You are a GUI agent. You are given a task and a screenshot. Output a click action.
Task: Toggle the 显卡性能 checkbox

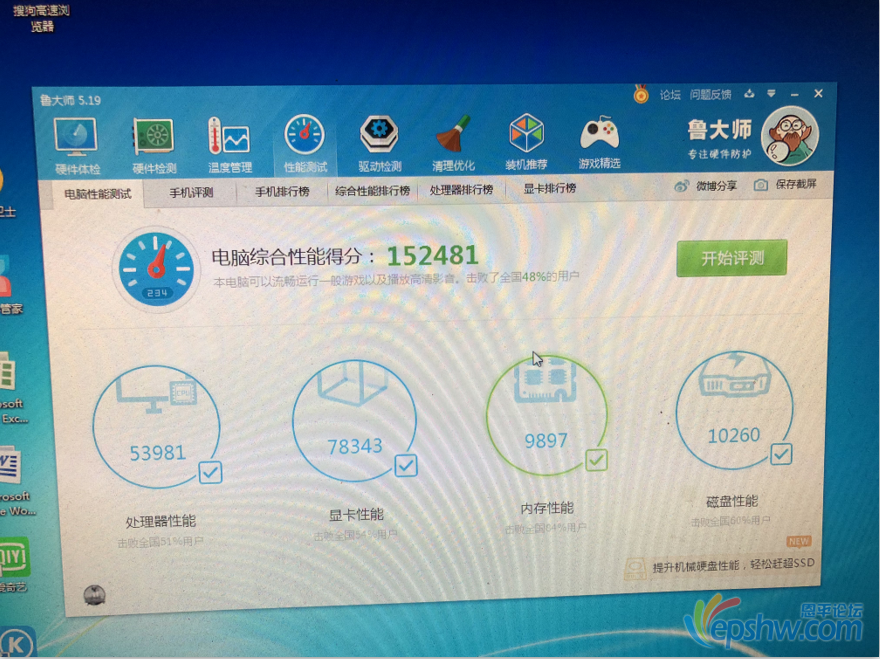(406, 465)
